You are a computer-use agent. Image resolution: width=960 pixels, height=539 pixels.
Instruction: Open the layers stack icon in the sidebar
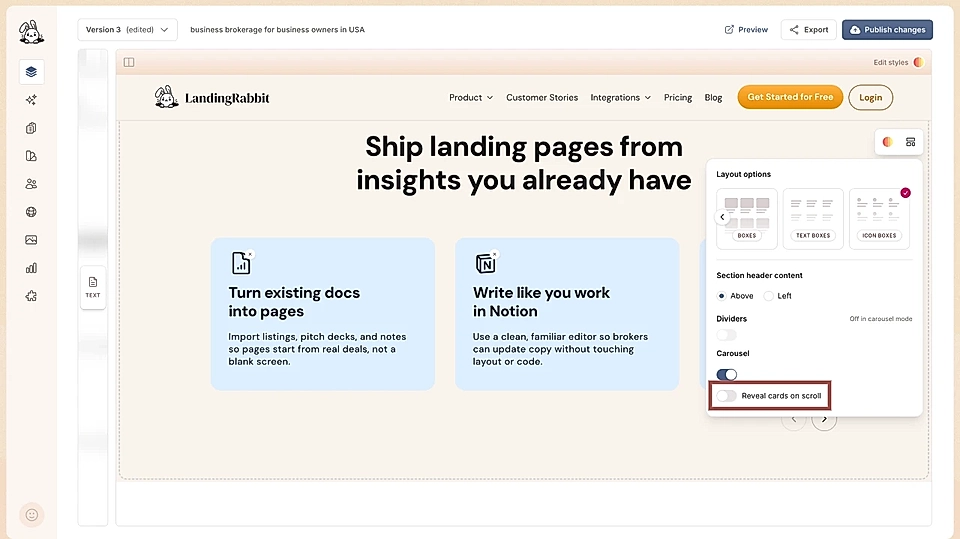(31, 72)
